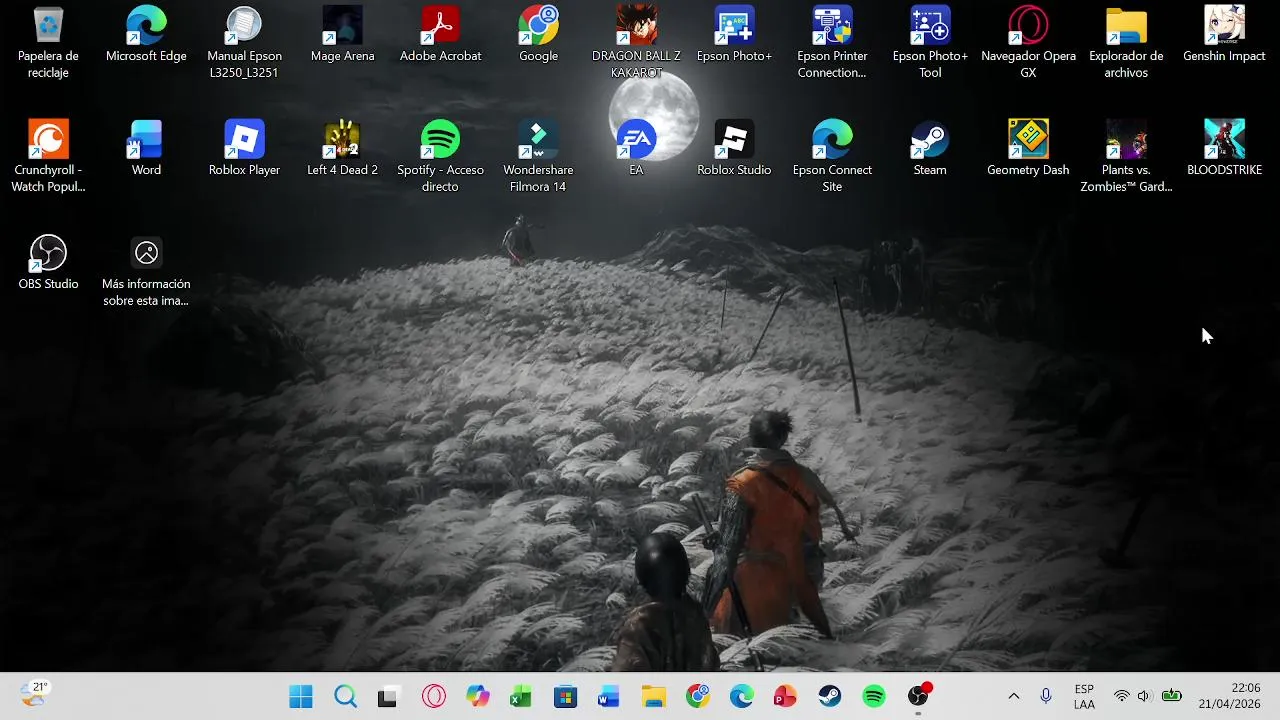Image resolution: width=1280 pixels, height=720 pixels.
Task: Open the volume speaker tray icon
Action: tap(1145, 697)
